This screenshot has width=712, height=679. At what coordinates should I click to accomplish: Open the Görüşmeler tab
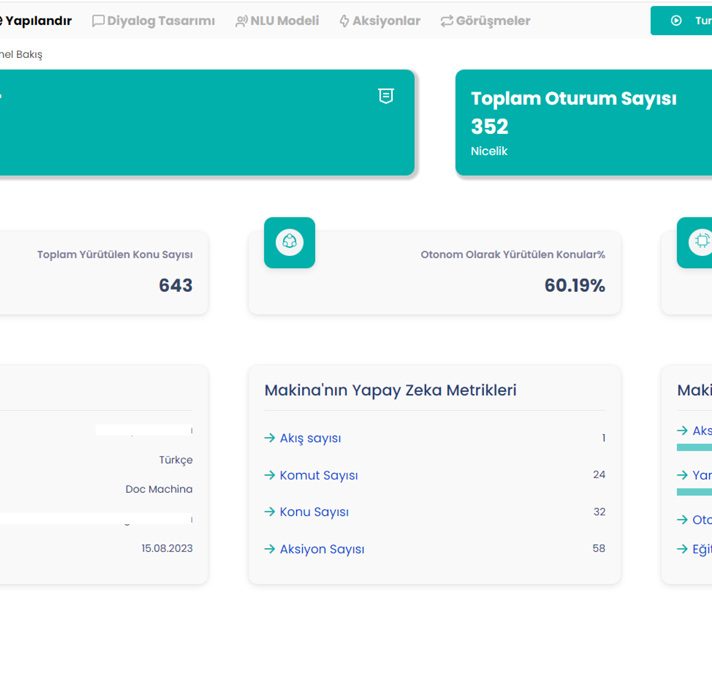coord(485,21)
